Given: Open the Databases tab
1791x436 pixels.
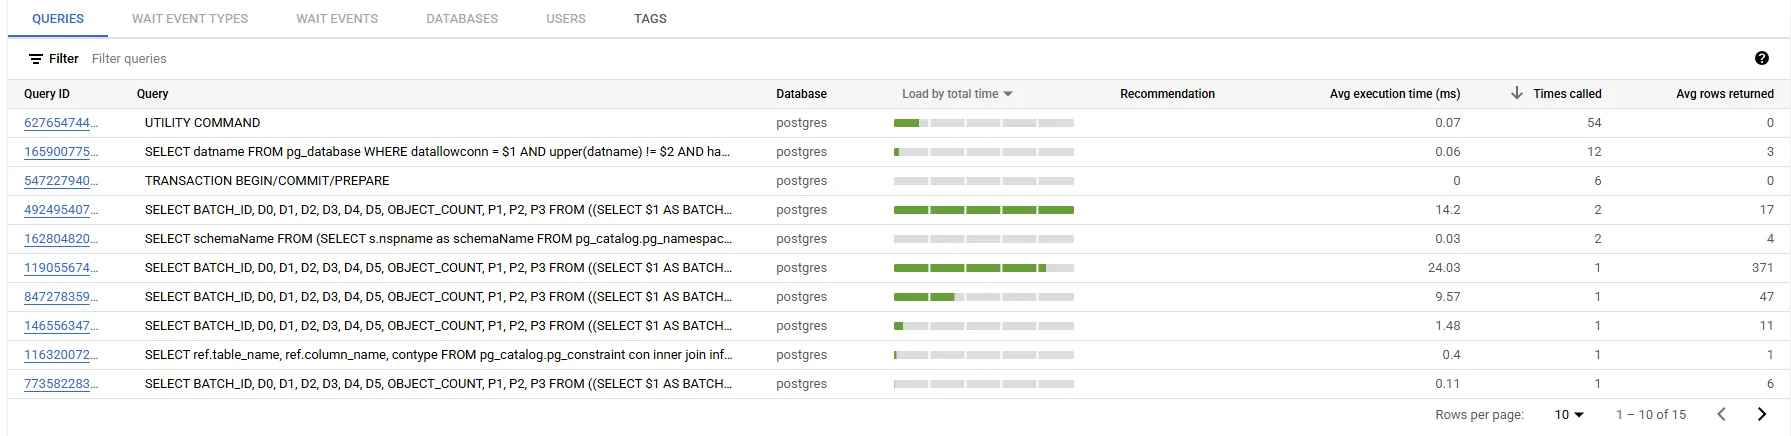Looking at the screenshot, I should (462, 19).
